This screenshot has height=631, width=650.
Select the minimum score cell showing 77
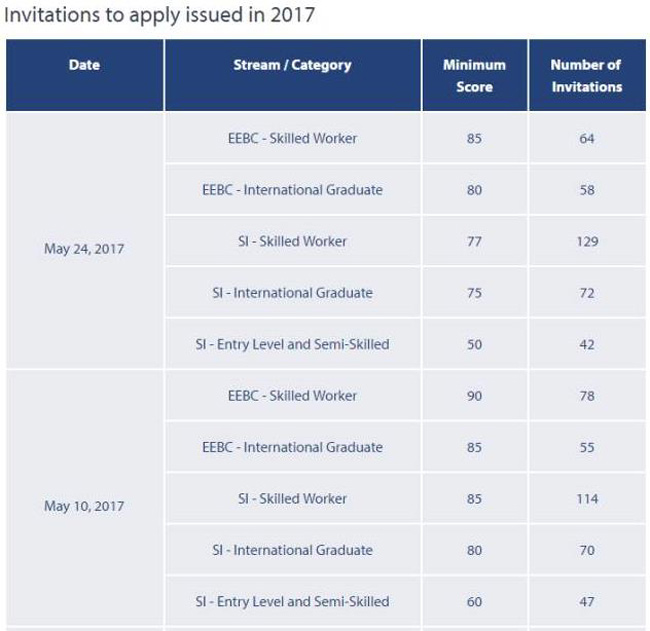click(474, 241)
